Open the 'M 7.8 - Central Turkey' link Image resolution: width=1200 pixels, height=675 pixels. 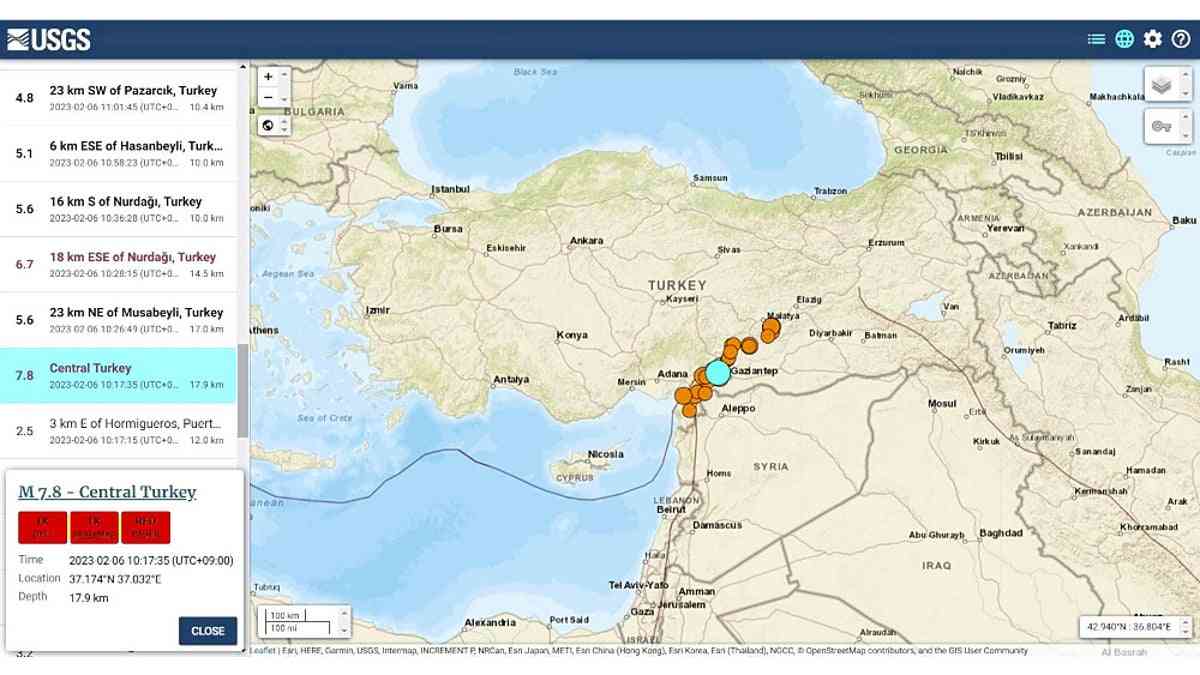[107, 492]
